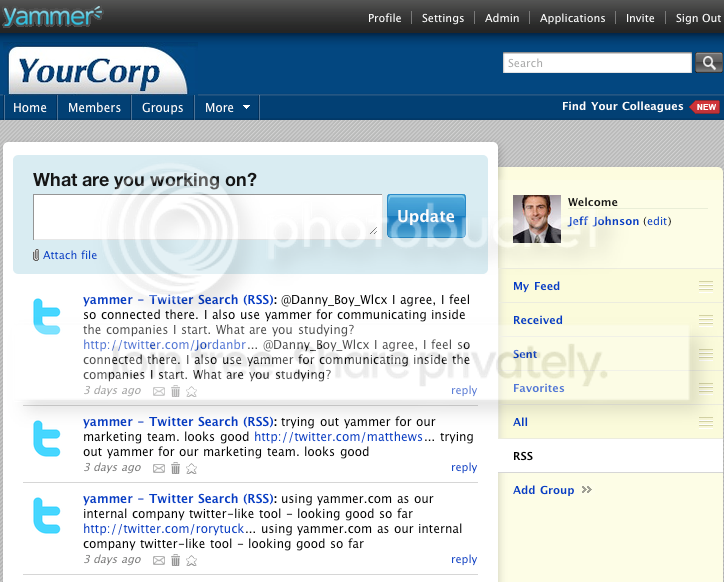Select All in sidebar
This screenshot has height=582, width=724.
[520, 422]
